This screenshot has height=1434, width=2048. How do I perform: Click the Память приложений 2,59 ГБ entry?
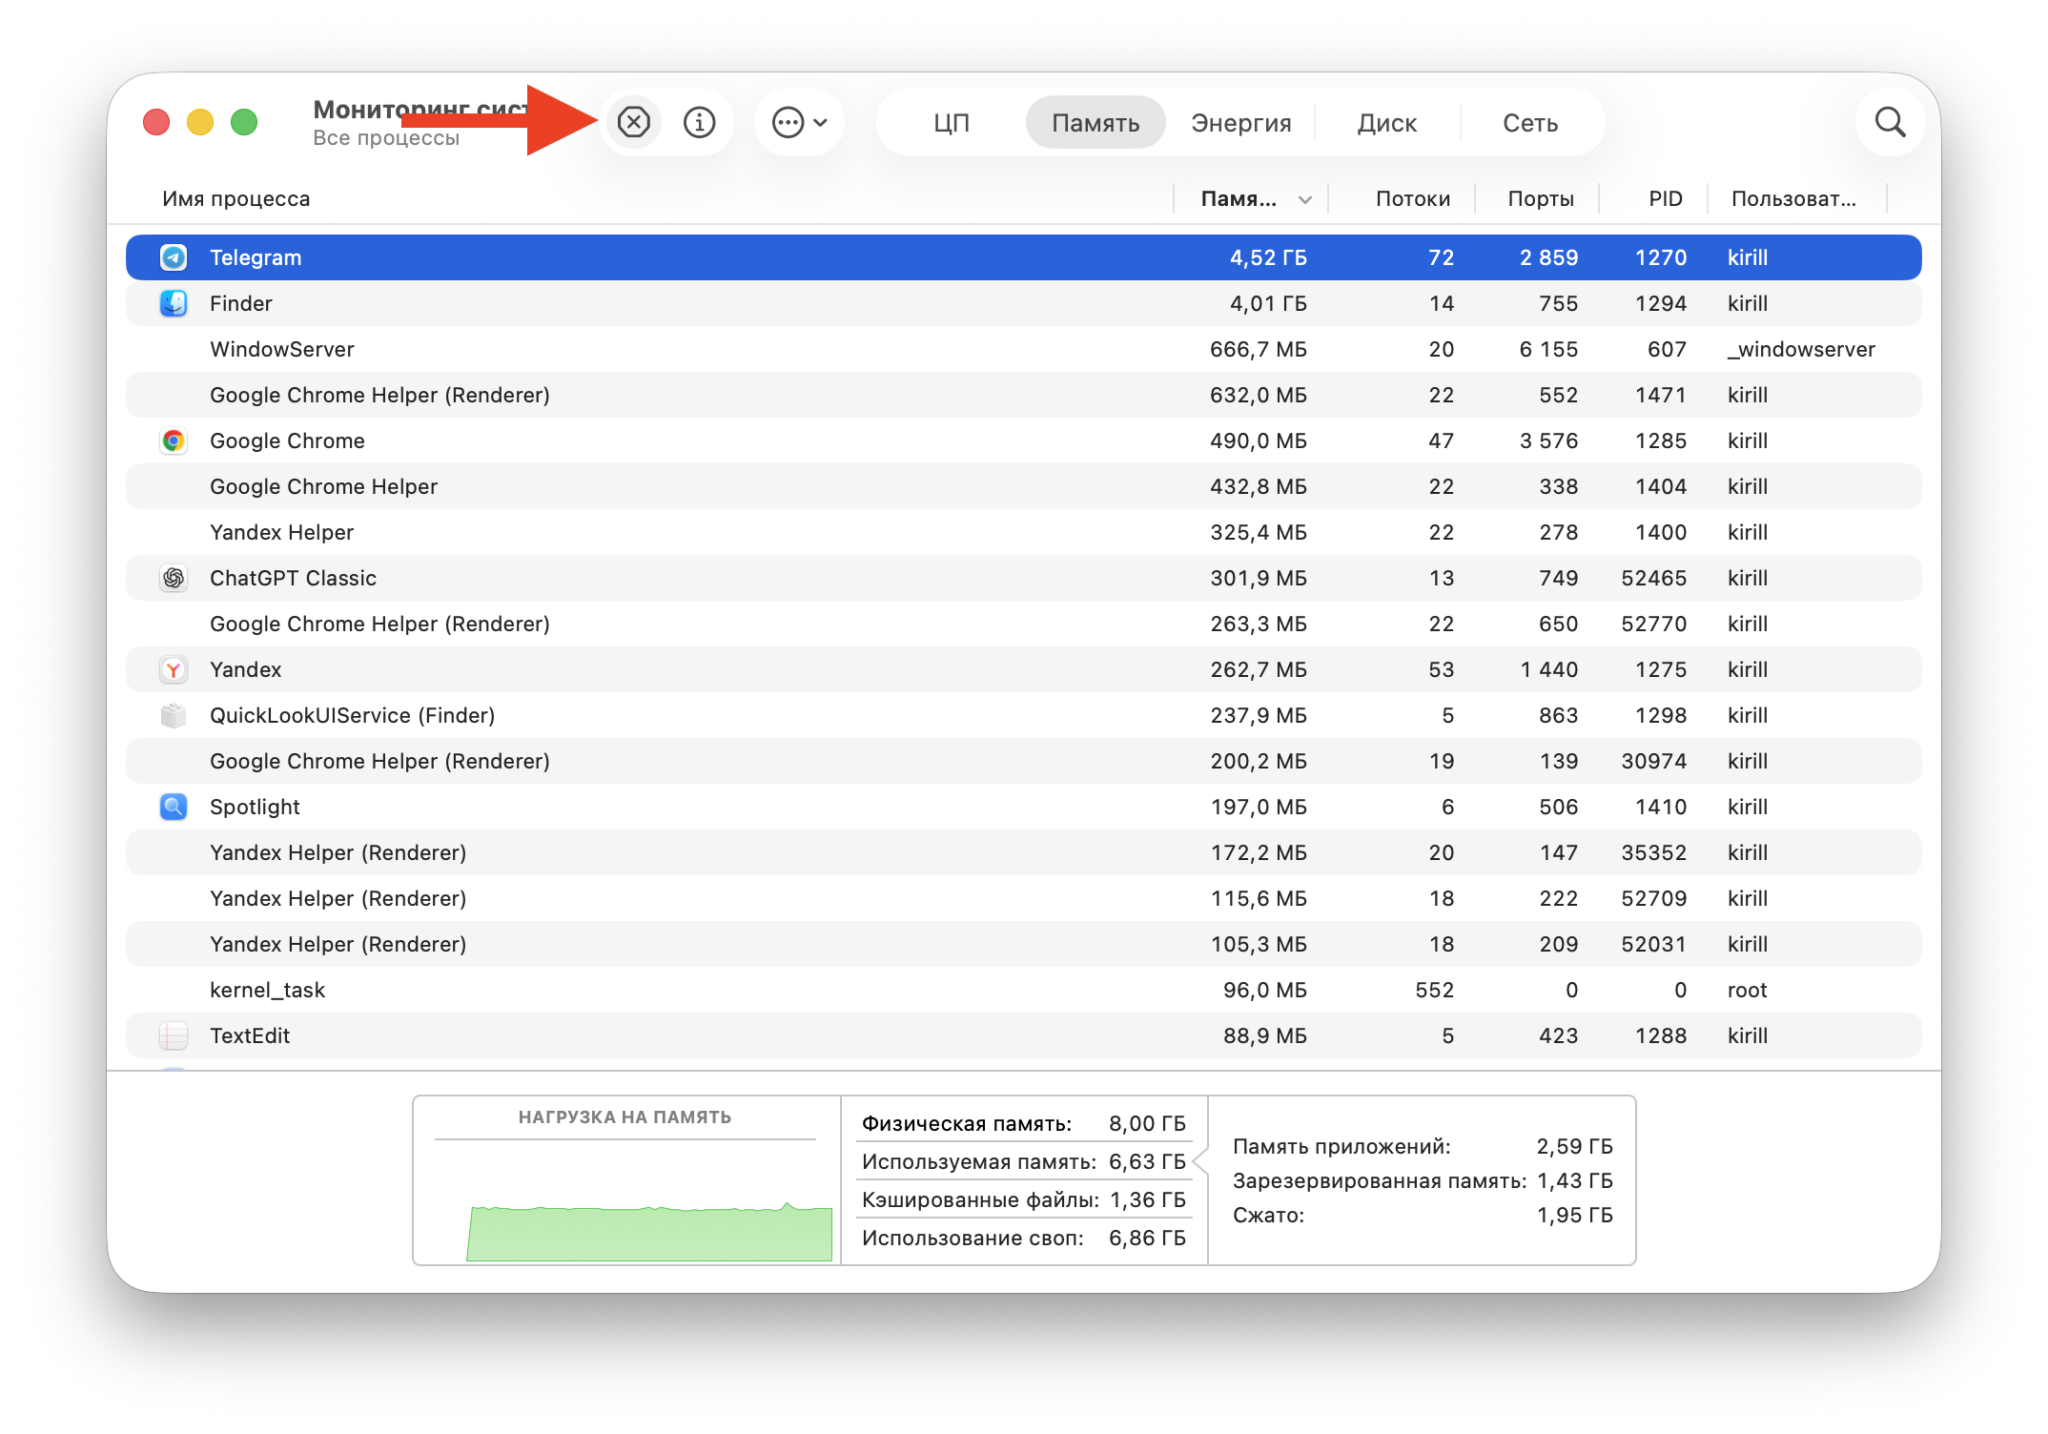click(1422, 1146)
